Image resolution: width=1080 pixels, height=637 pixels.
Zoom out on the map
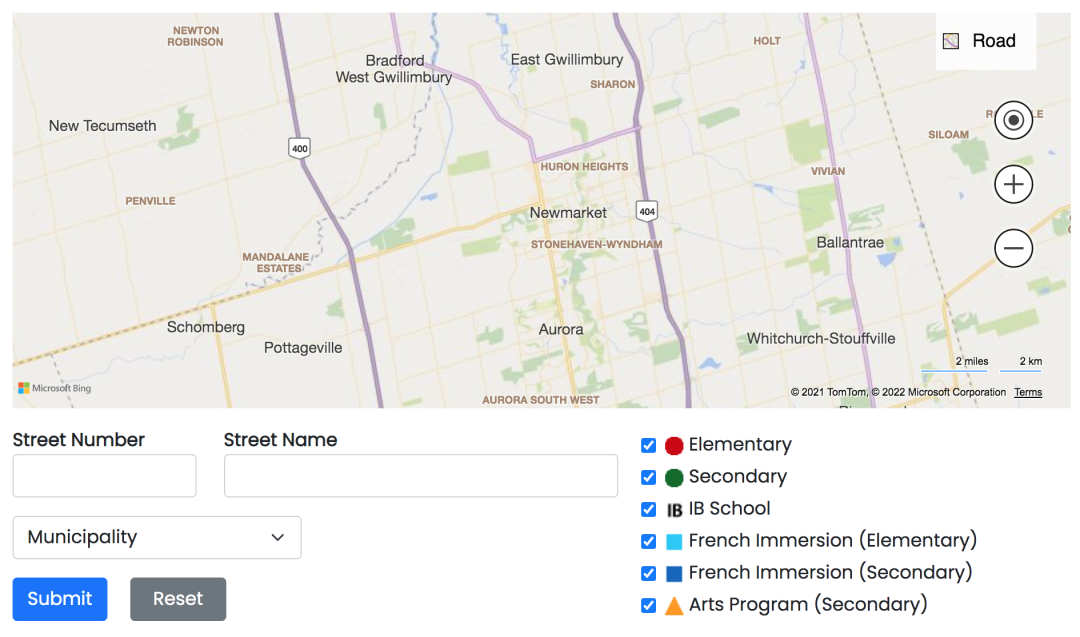pyautogui.click(x=1013, y=248)
